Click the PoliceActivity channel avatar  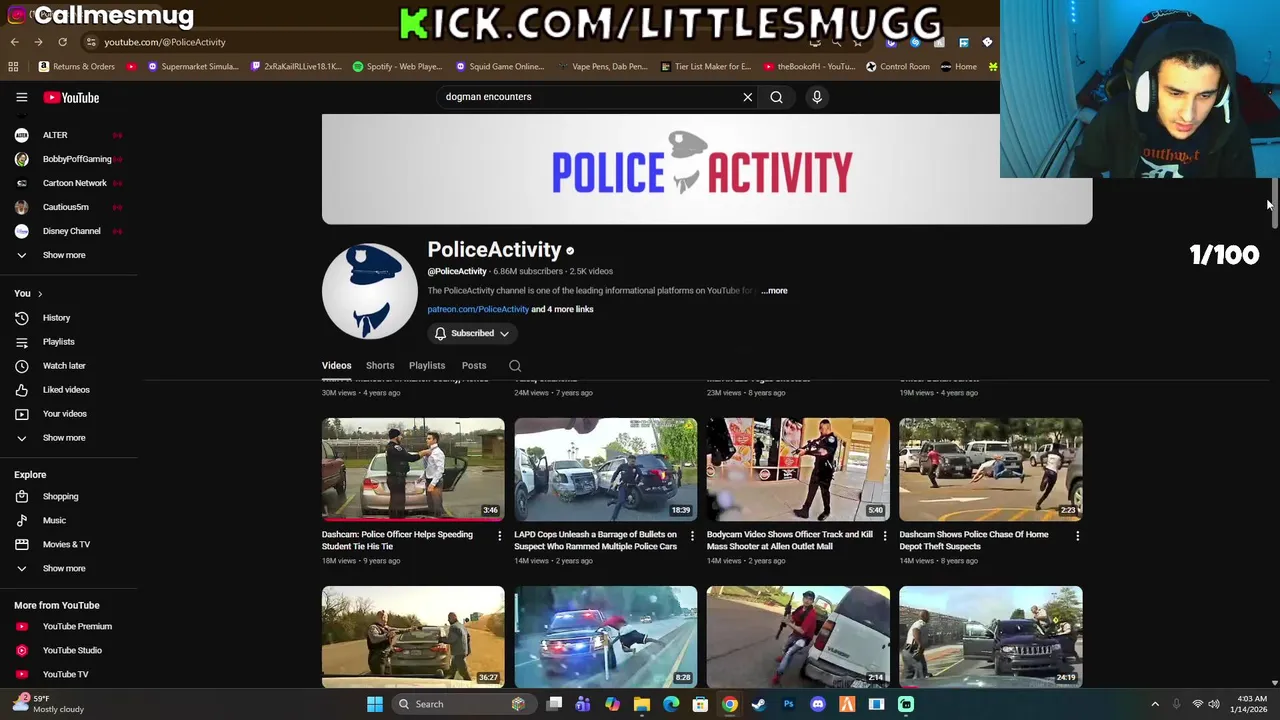tap(370, 291)
